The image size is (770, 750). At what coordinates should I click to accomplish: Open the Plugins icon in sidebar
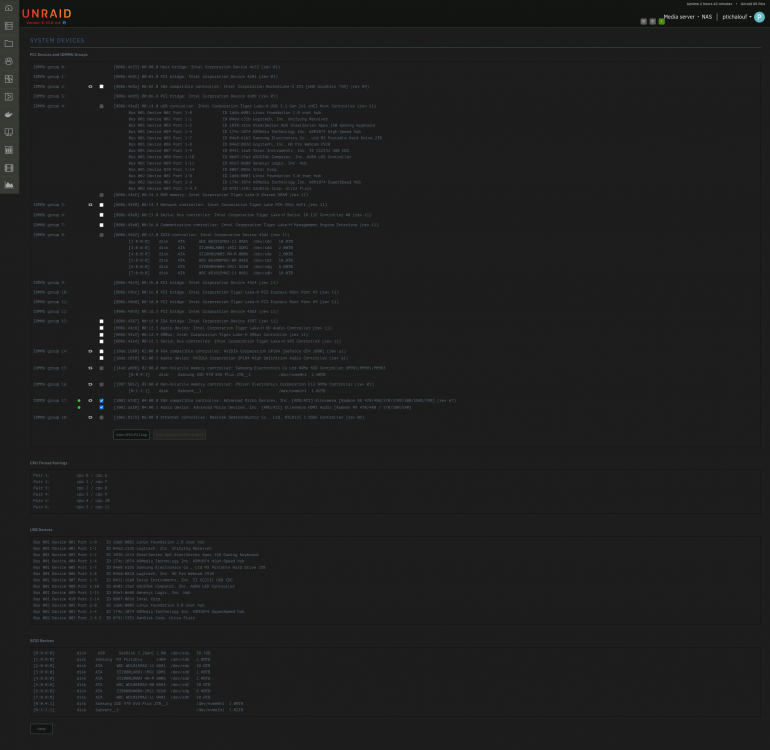pos(9,97)
